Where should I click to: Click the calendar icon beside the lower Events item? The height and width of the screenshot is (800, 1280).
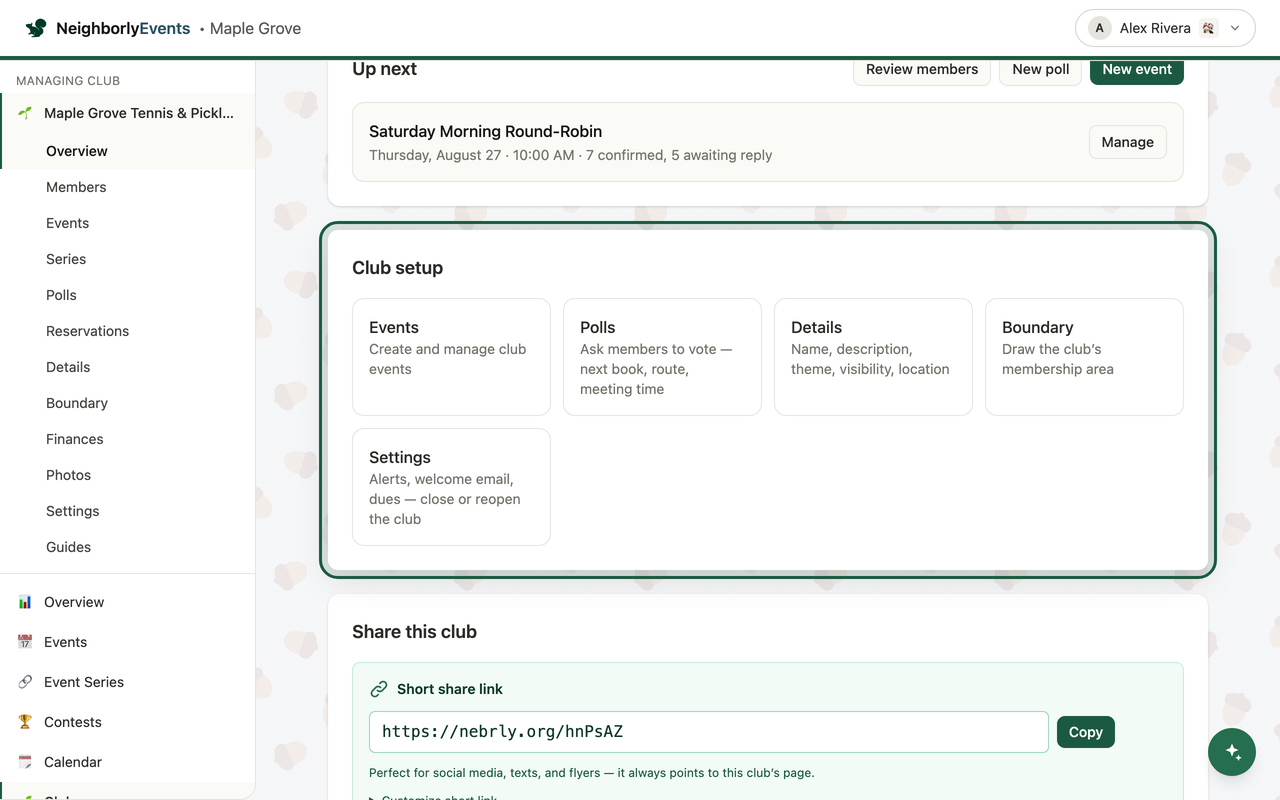25,642
